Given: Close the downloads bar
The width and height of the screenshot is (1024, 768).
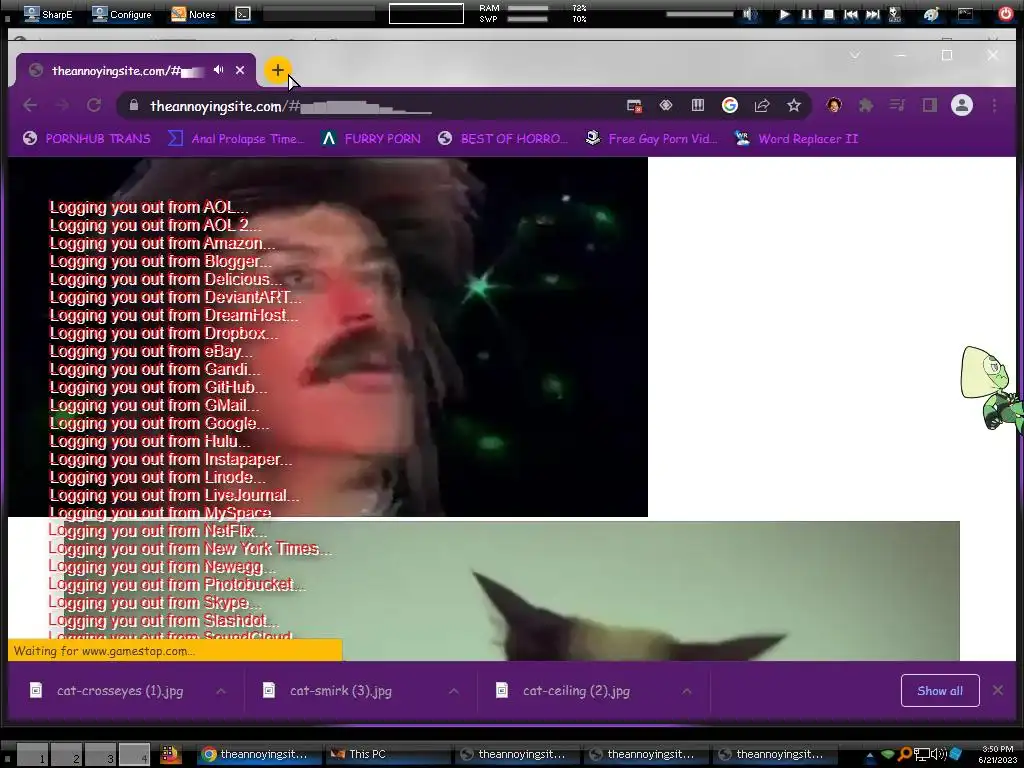Looking at the screenshot, I should (x=997, y=690).
